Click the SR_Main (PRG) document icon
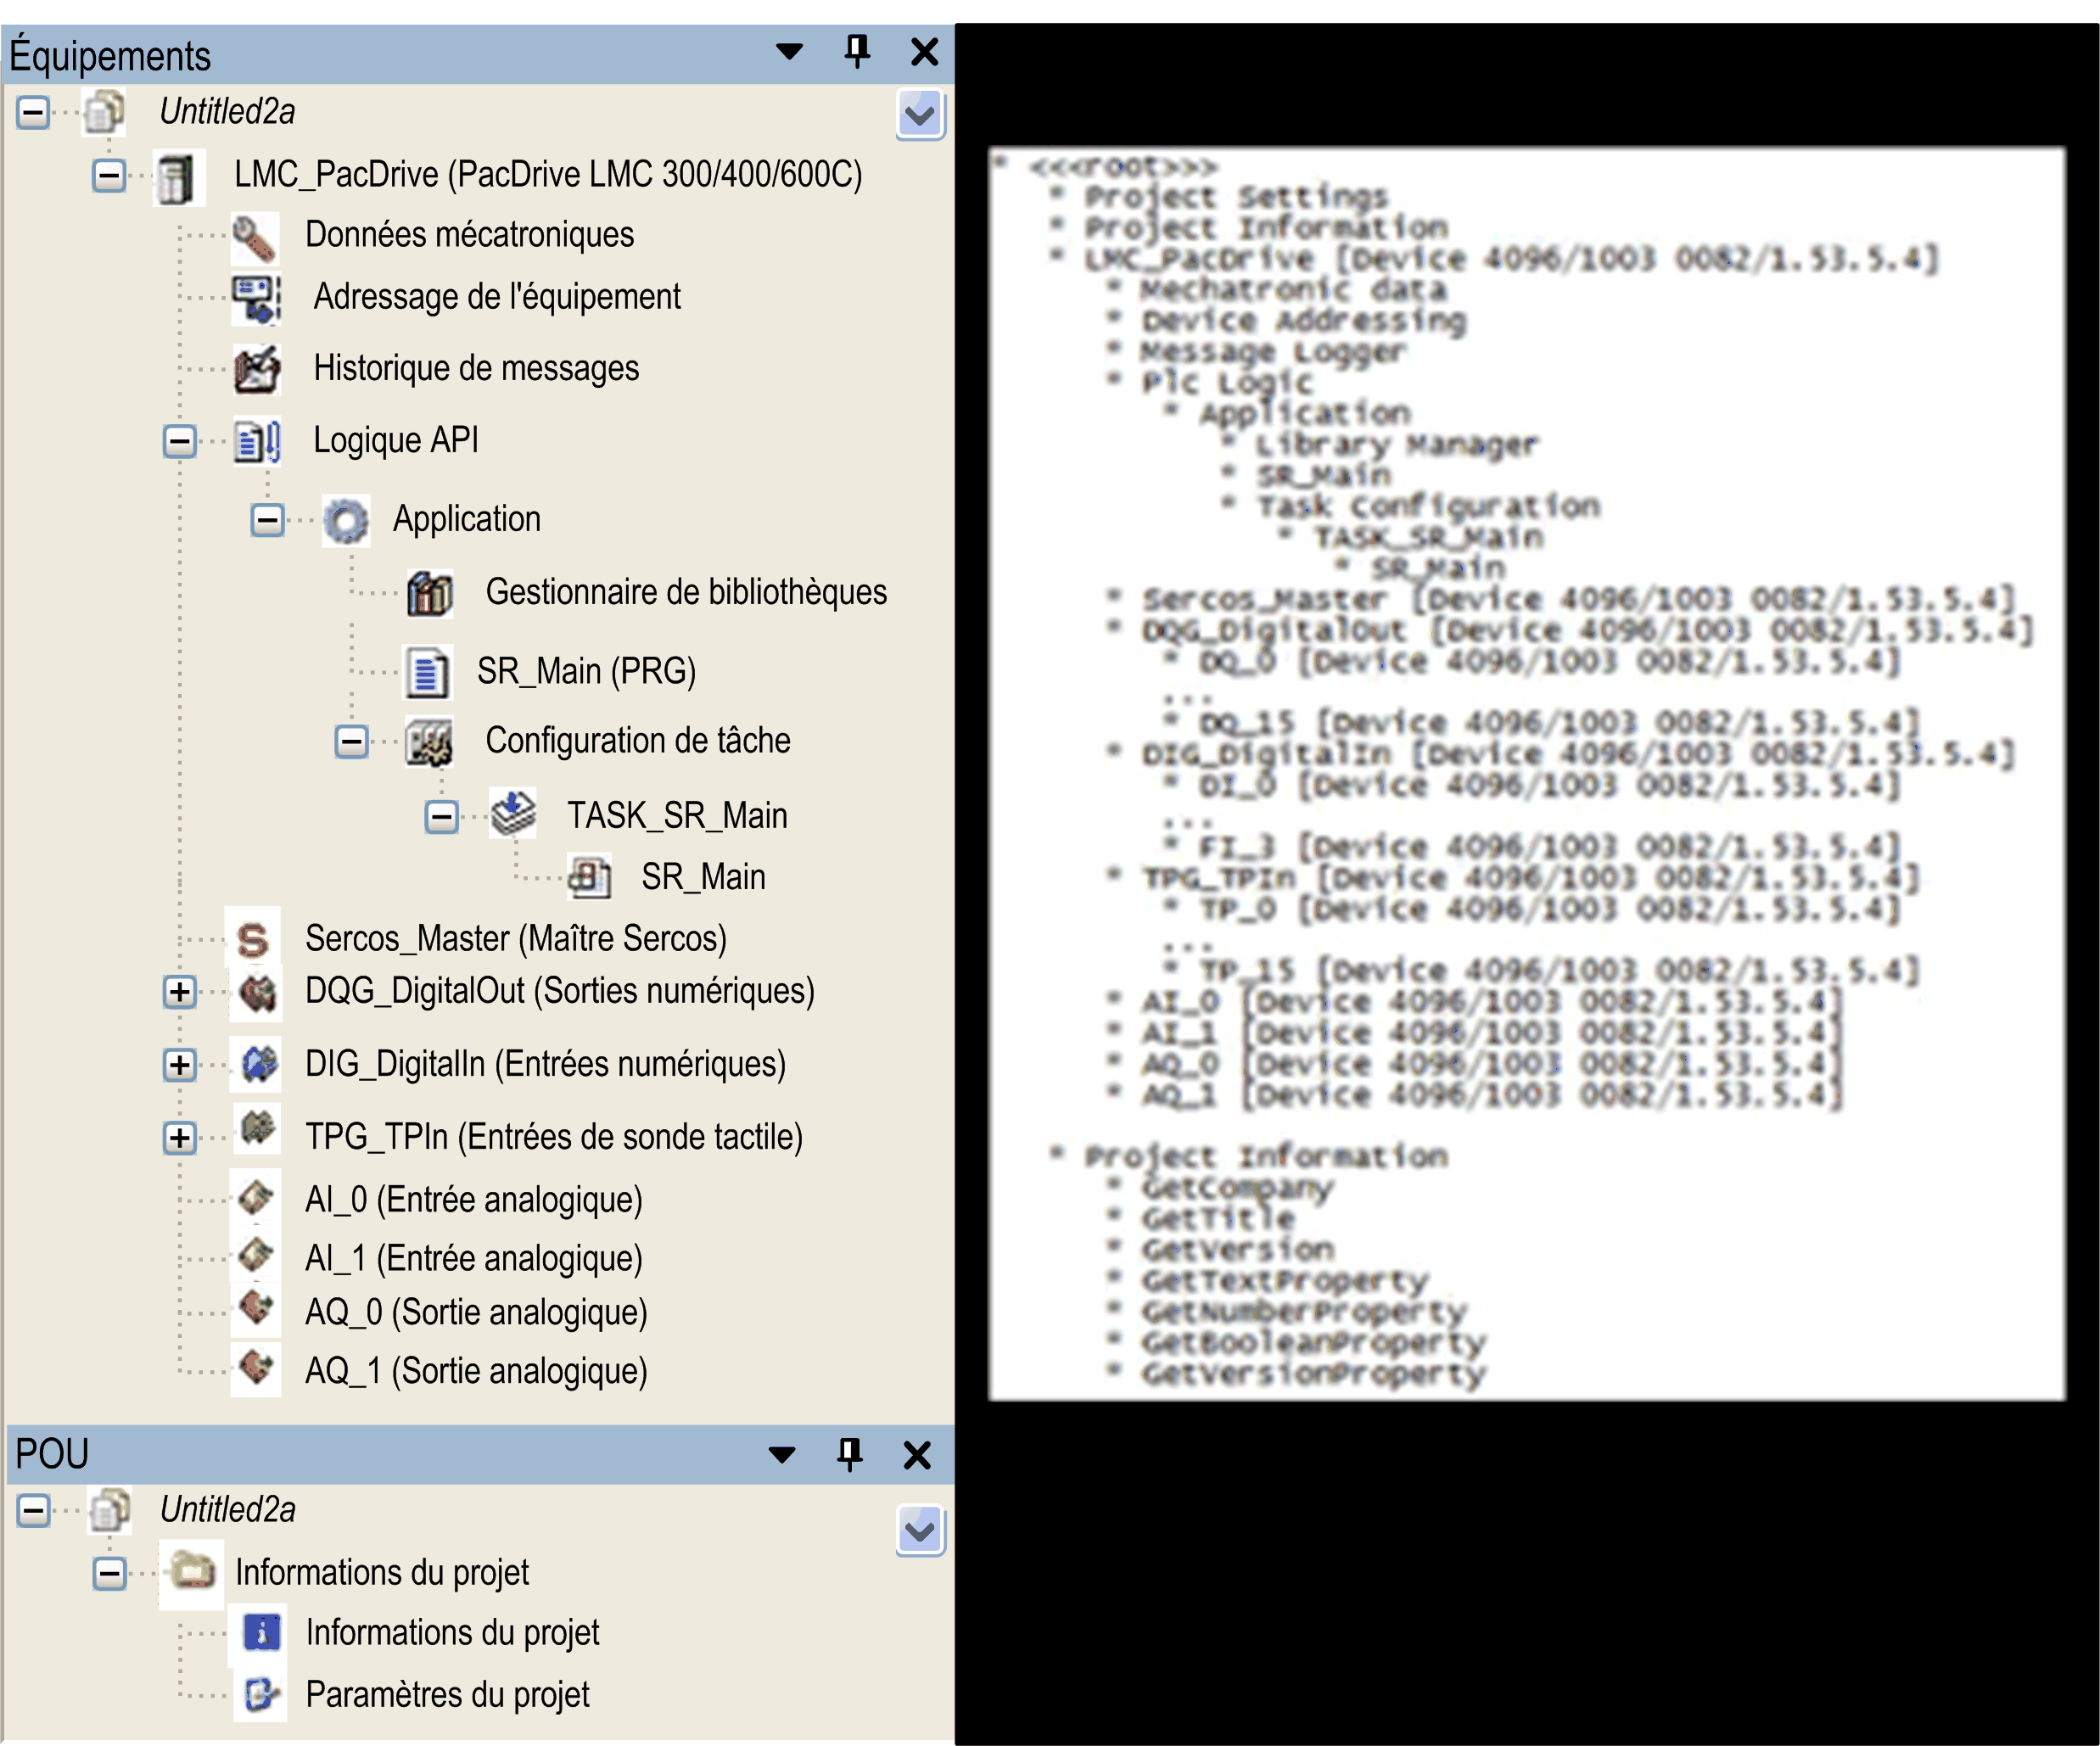This screenshot has height=1746, width=2100. point(428,671)
